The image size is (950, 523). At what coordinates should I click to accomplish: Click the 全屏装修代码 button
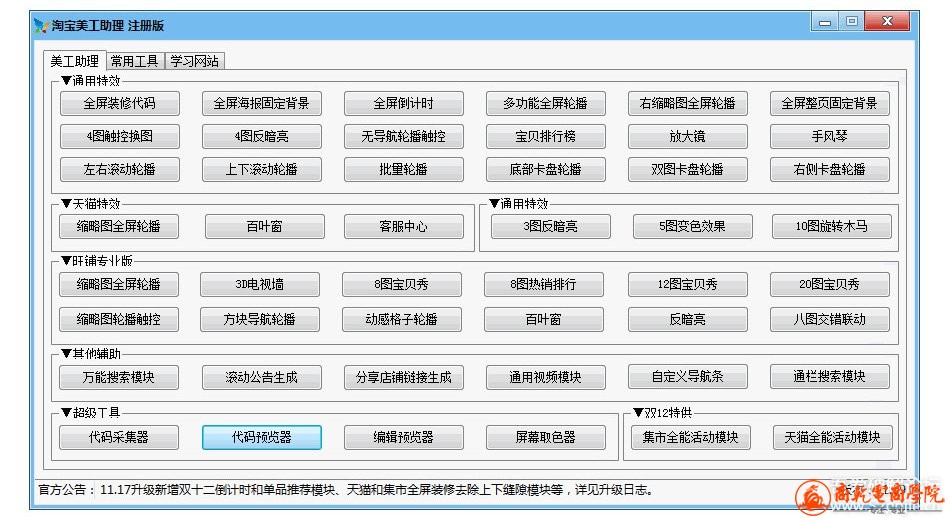click(x=119, y=104)
